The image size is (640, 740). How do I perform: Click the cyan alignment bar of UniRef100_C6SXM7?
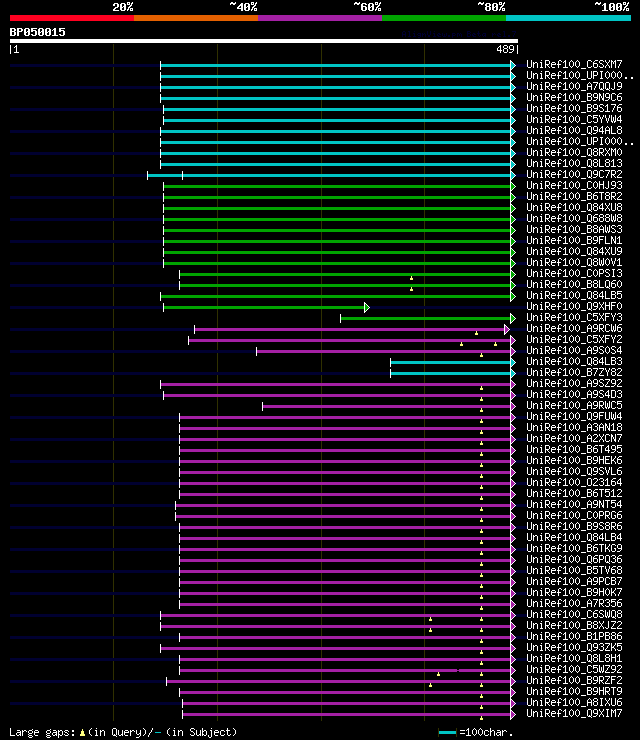(x=336, y=65)
